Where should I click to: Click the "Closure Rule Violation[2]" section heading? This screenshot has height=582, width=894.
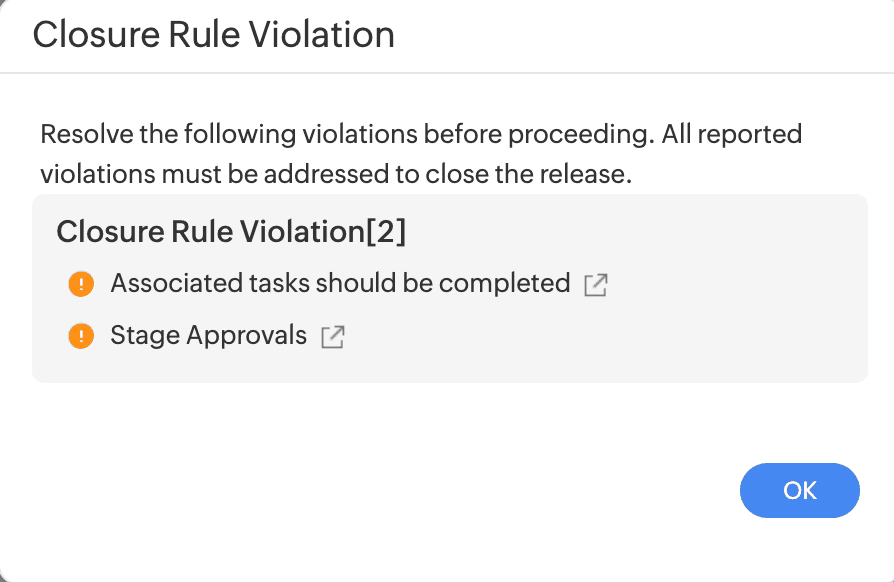(x=231, y=232)
